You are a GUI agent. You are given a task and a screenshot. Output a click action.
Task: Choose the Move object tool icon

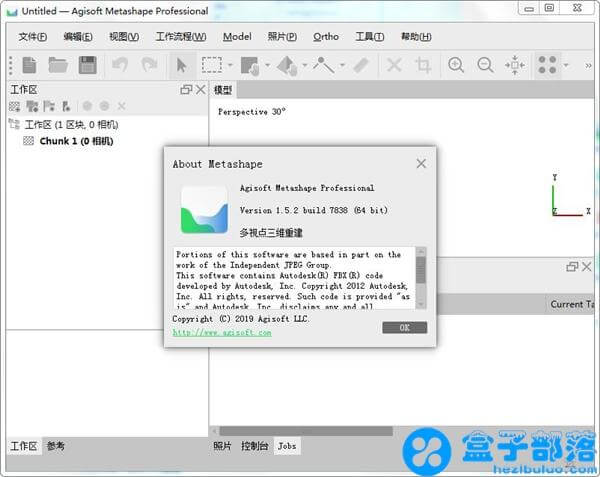click(287, 66)
